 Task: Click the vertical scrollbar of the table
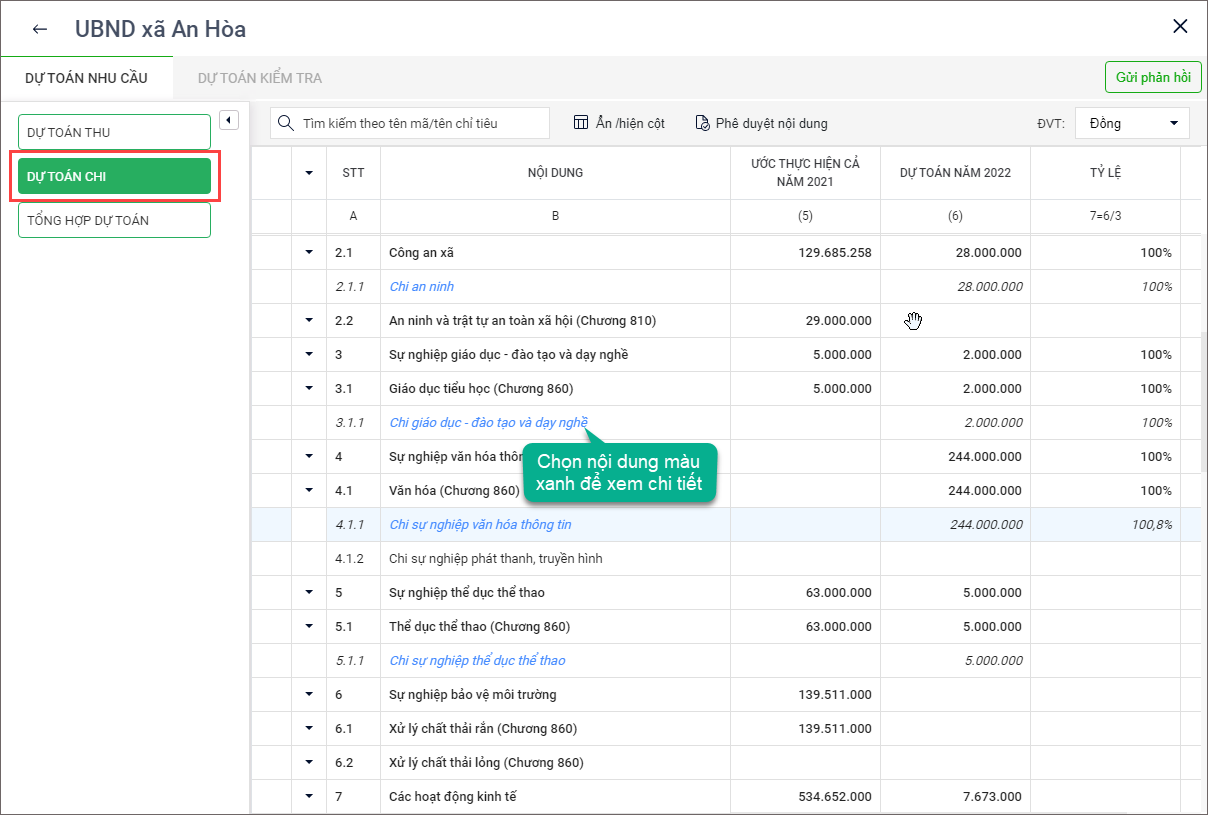1202,400
